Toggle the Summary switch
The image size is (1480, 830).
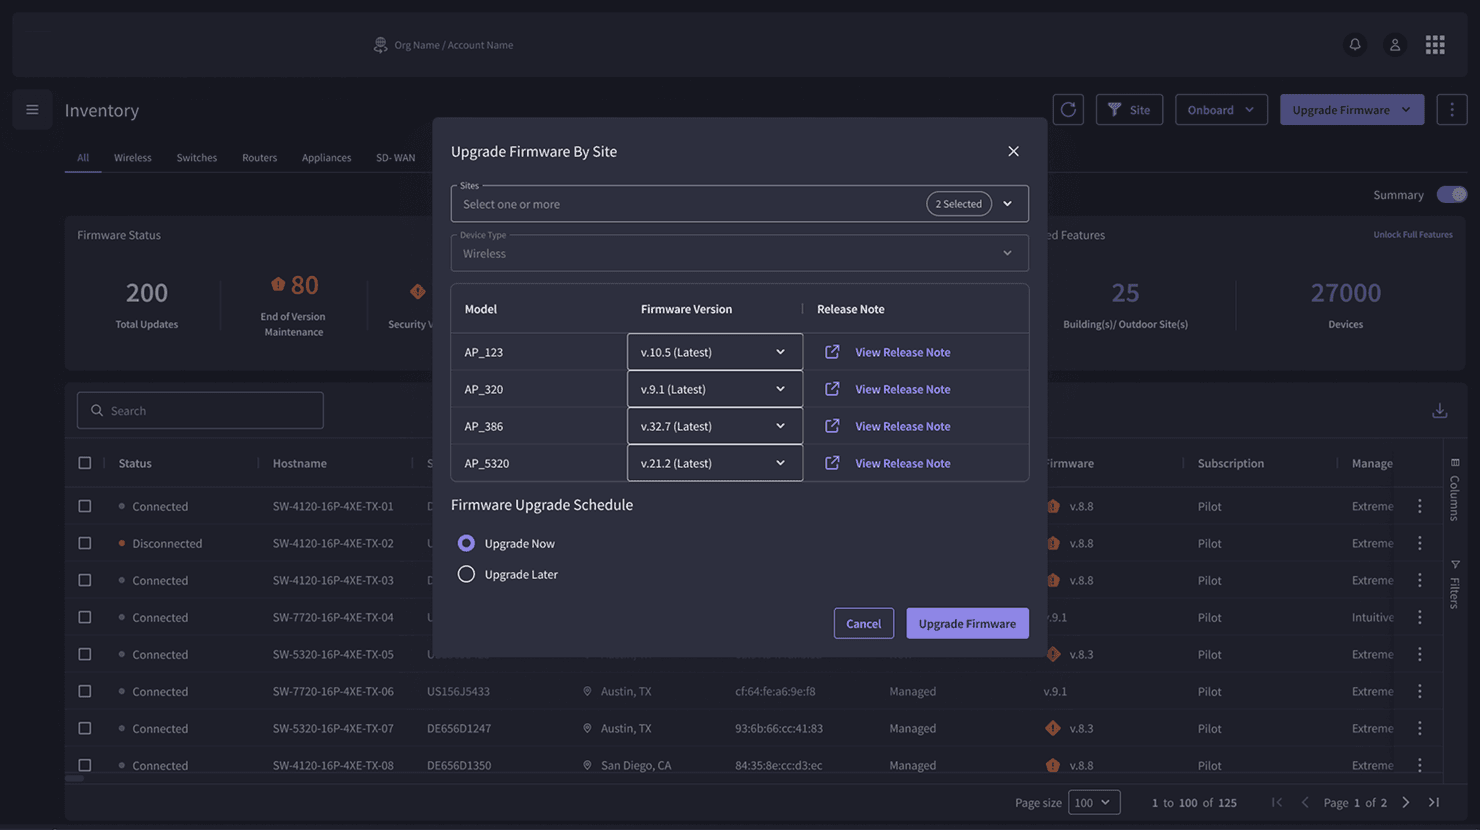(1452, 195)
